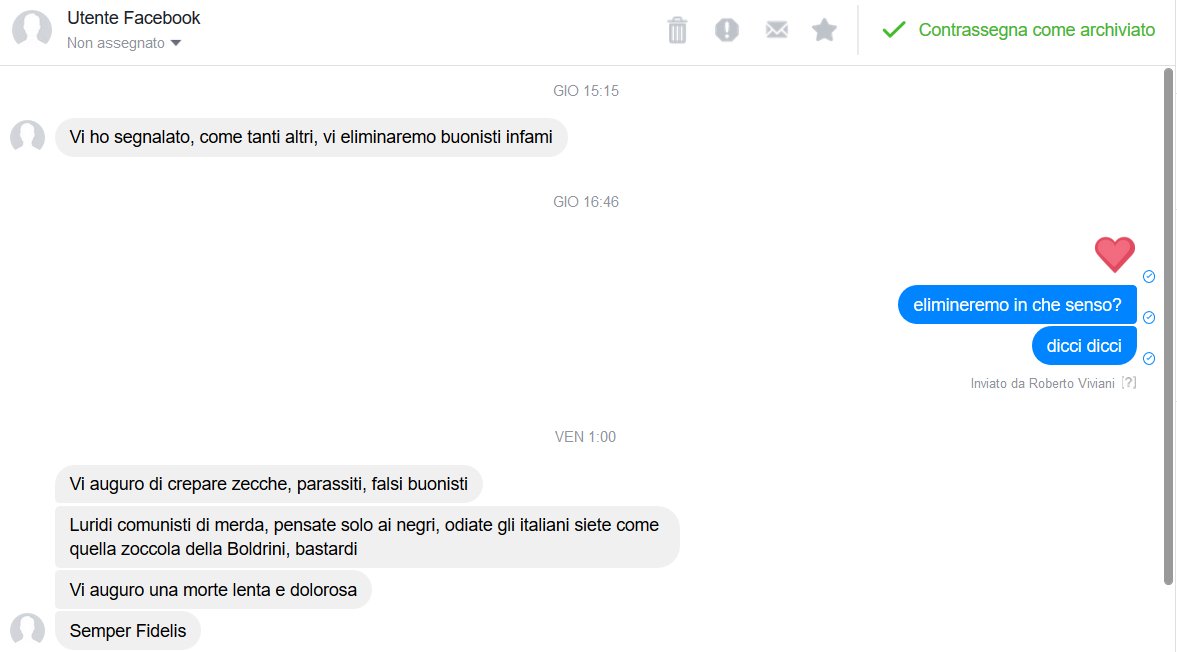Click the heart reaction on the message
The width and height of the screenshot is (1177, 652).
coord(1114,254)
